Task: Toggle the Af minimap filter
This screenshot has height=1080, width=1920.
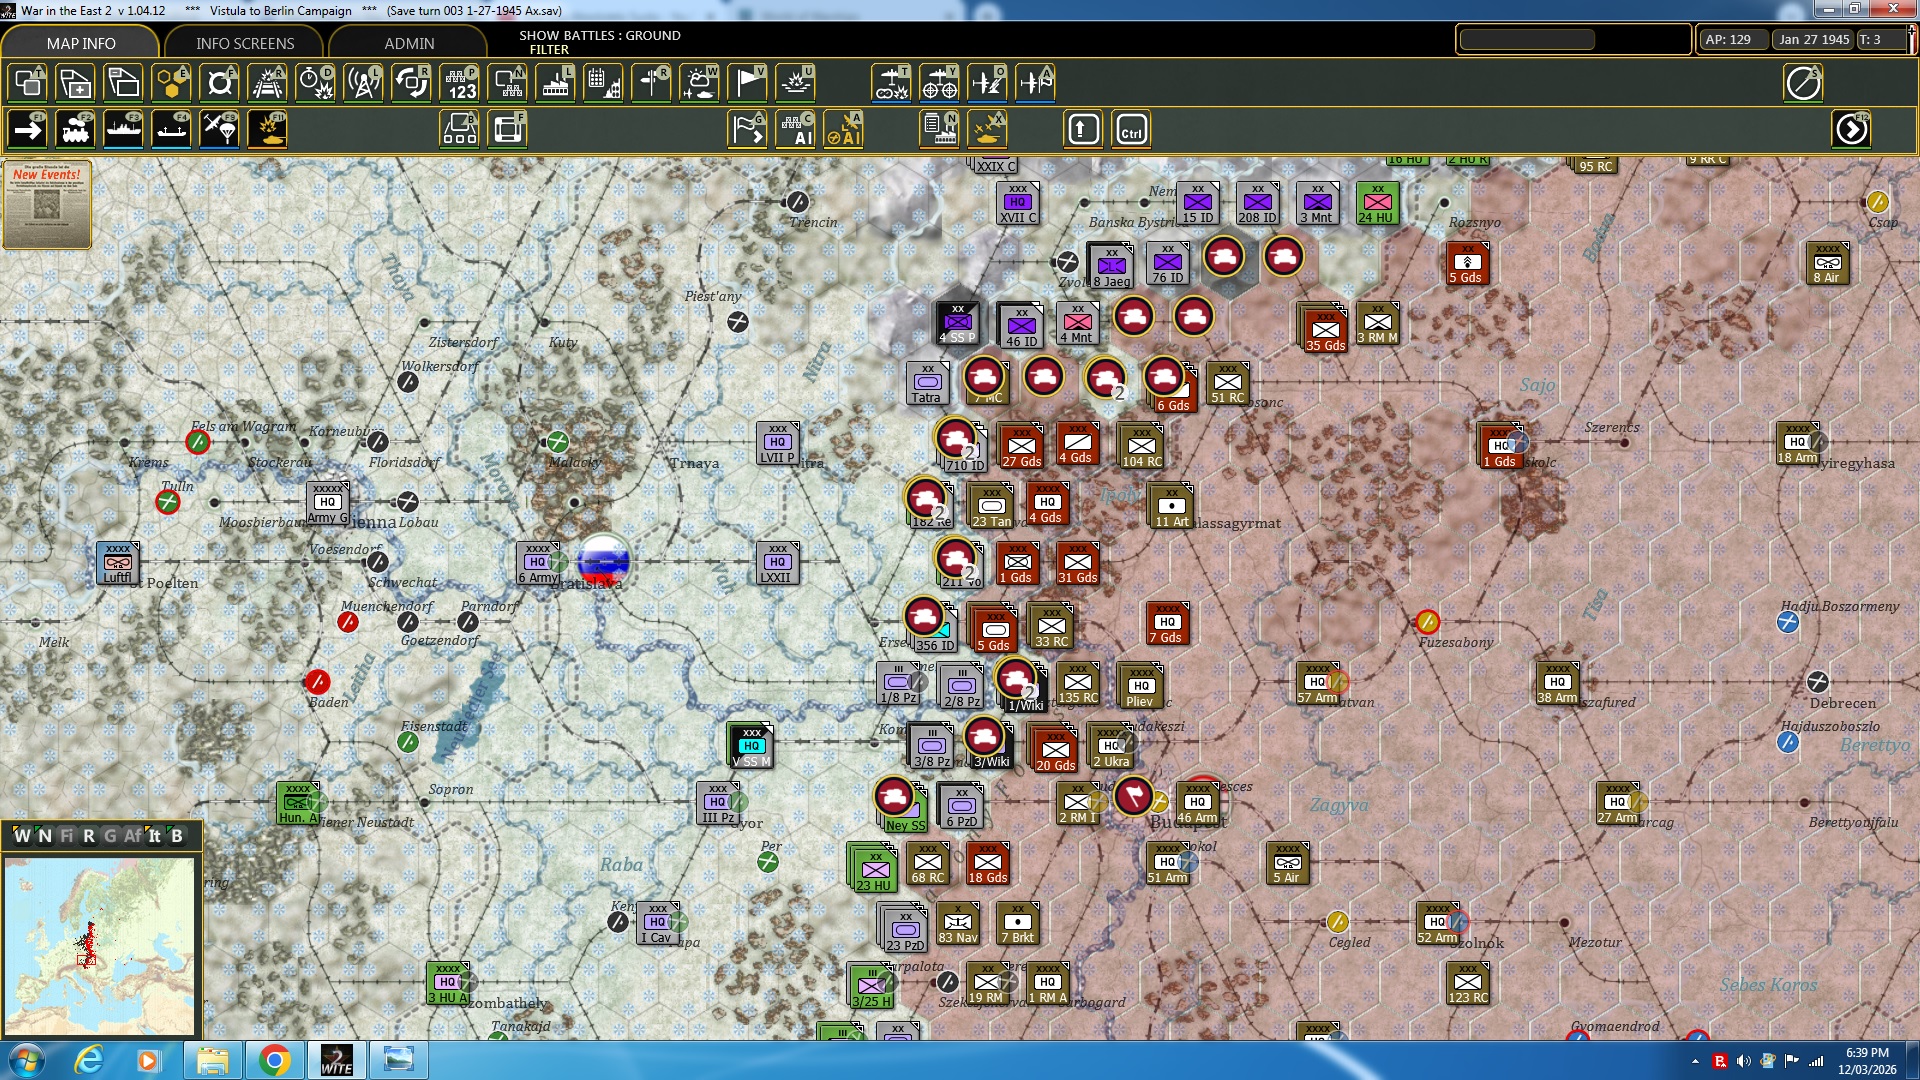Action: click(x=133, y=836)
